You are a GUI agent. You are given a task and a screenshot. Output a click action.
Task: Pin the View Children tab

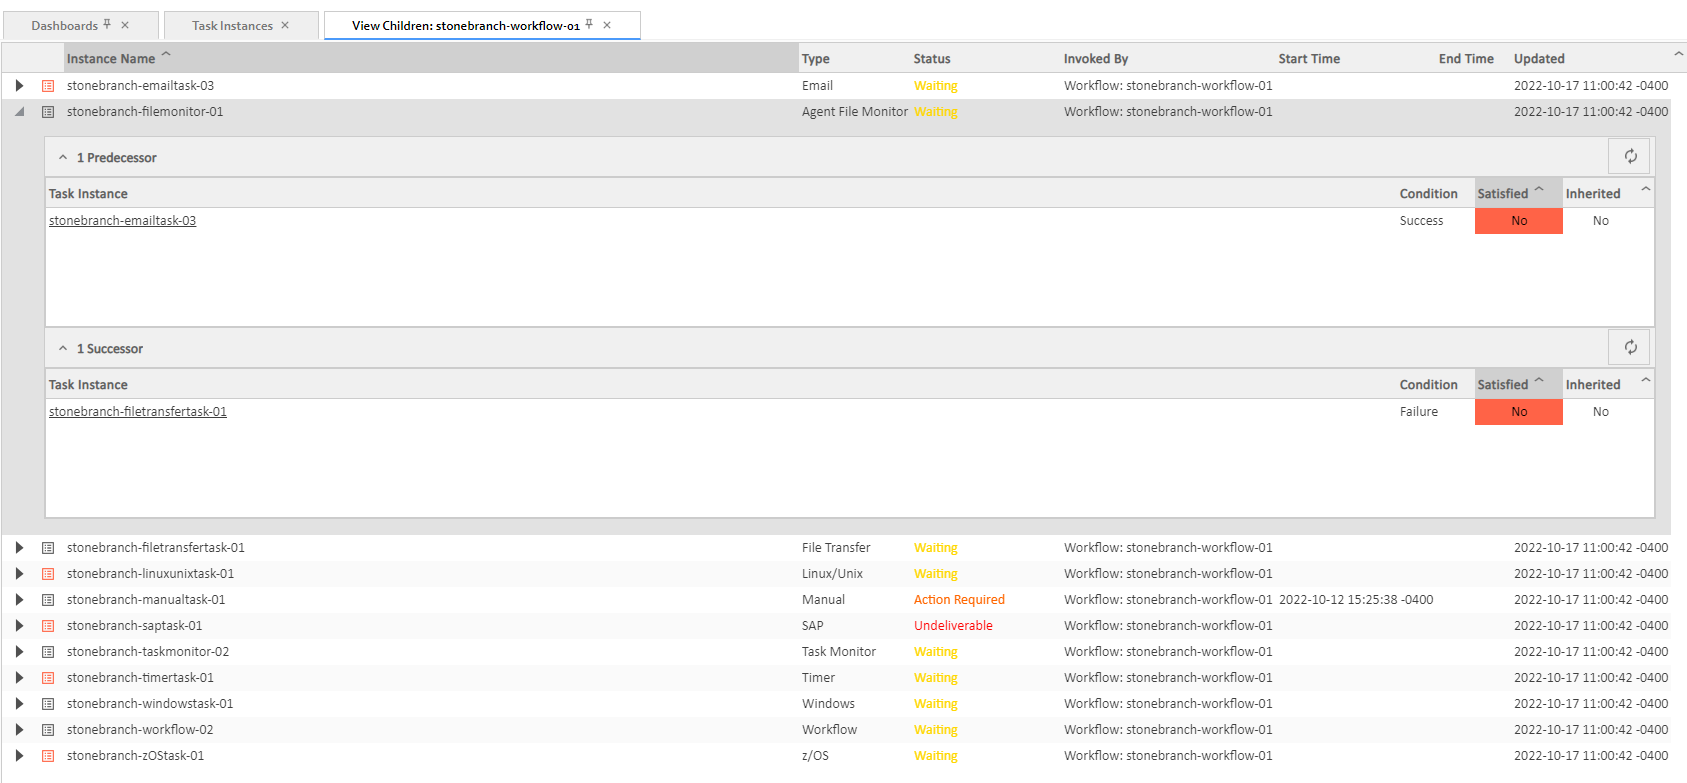tap(589, 25)
